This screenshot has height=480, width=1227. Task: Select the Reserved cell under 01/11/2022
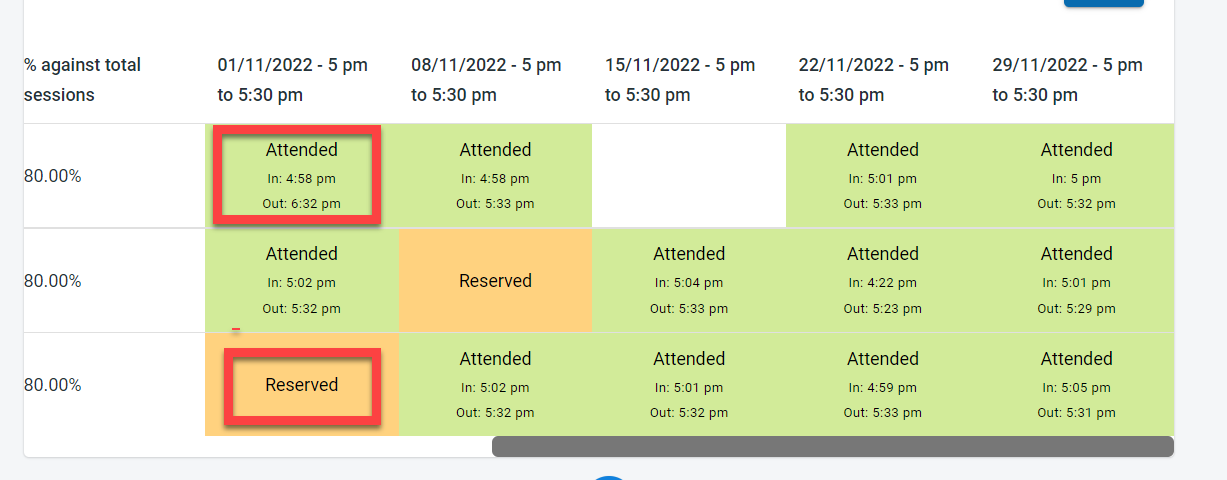coord(301,385)
